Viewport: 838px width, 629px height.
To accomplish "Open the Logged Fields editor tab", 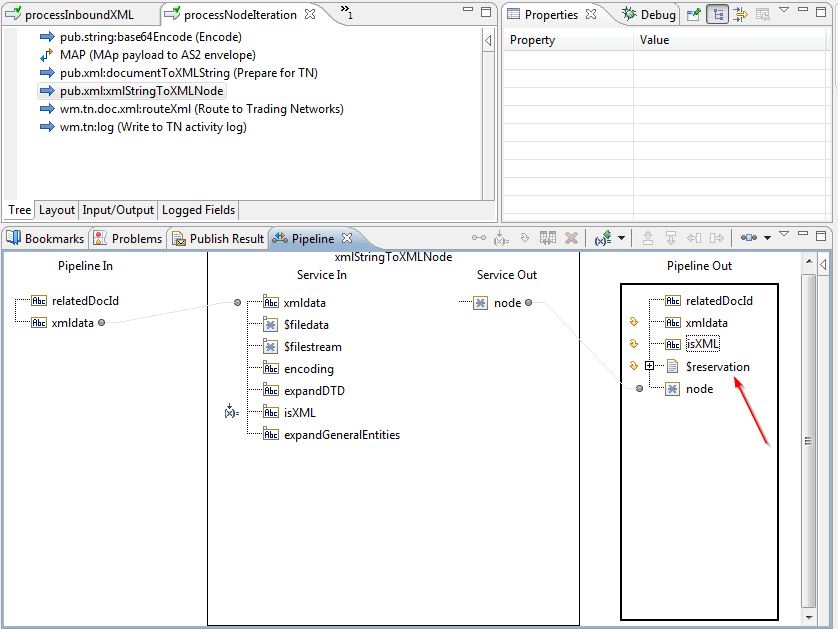I will 198,210.
